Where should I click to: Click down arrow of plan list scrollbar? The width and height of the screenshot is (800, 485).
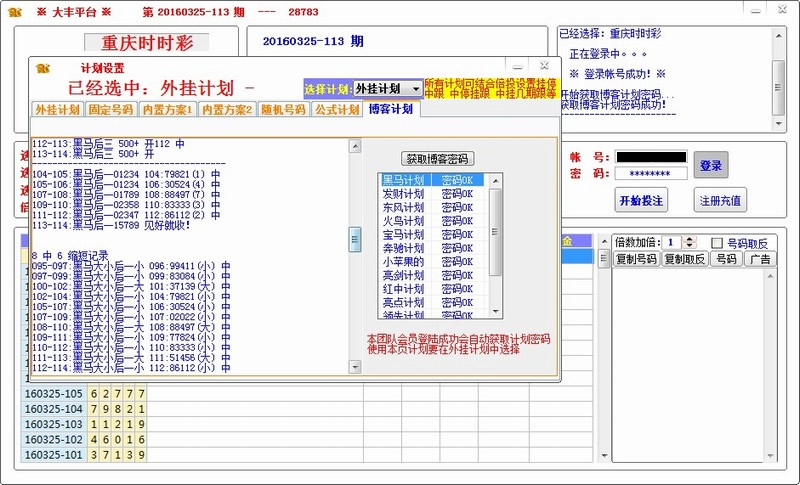coord(495,312)
